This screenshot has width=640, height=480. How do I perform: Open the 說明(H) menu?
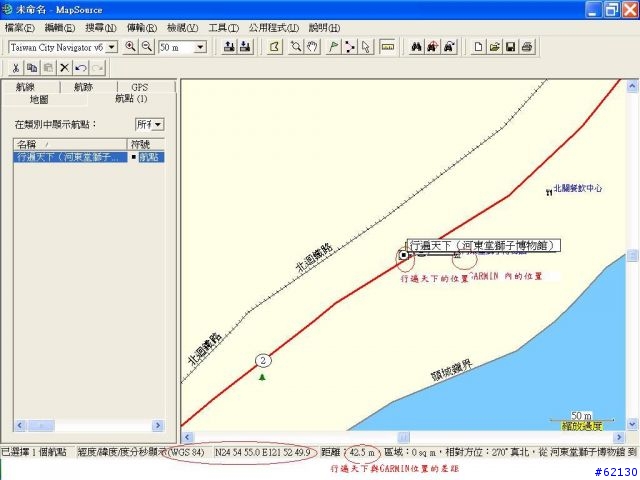[324, 28]
